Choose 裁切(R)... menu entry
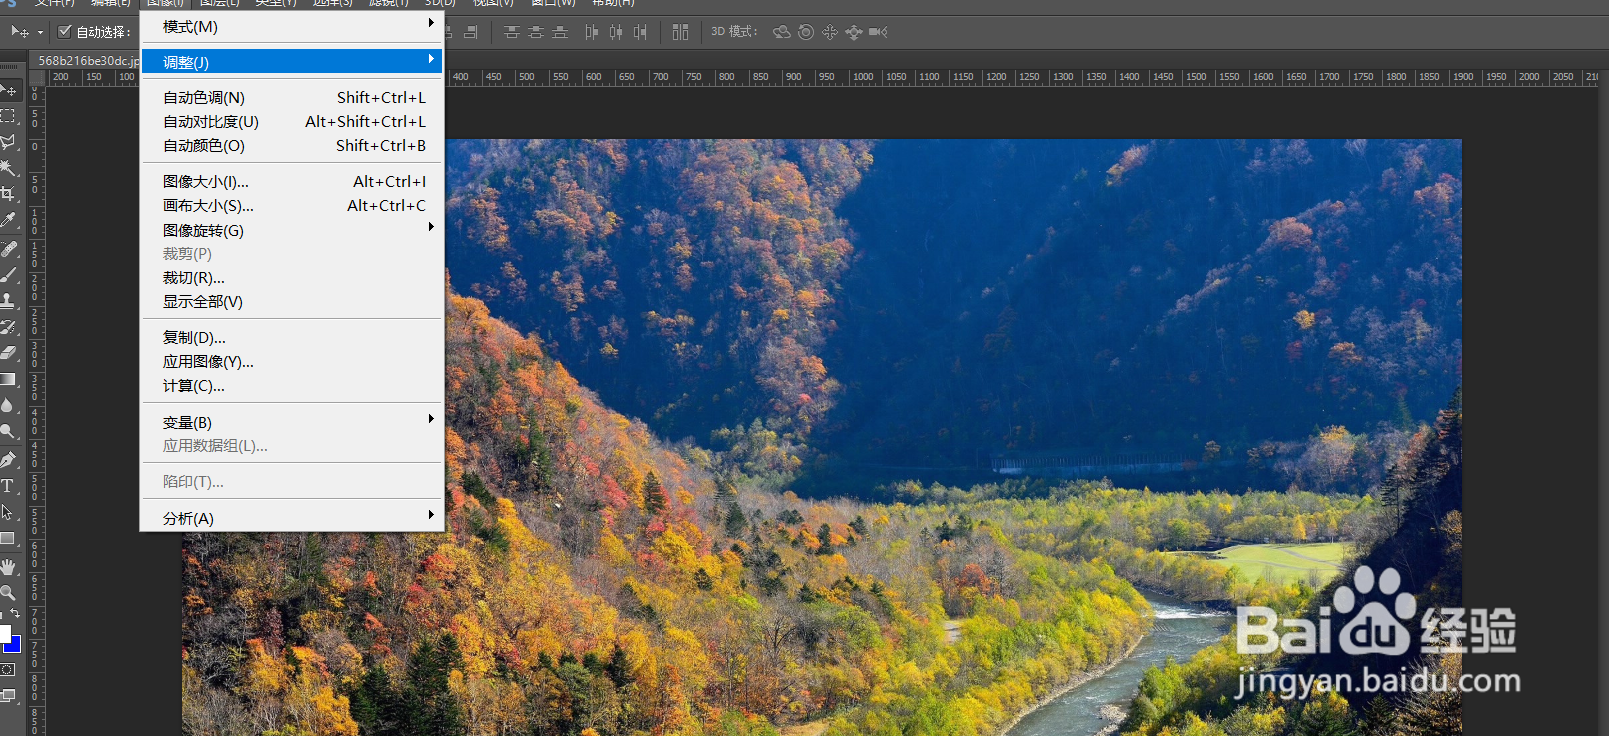This screenshot has width=1609, height=736. tap(292, 277)
